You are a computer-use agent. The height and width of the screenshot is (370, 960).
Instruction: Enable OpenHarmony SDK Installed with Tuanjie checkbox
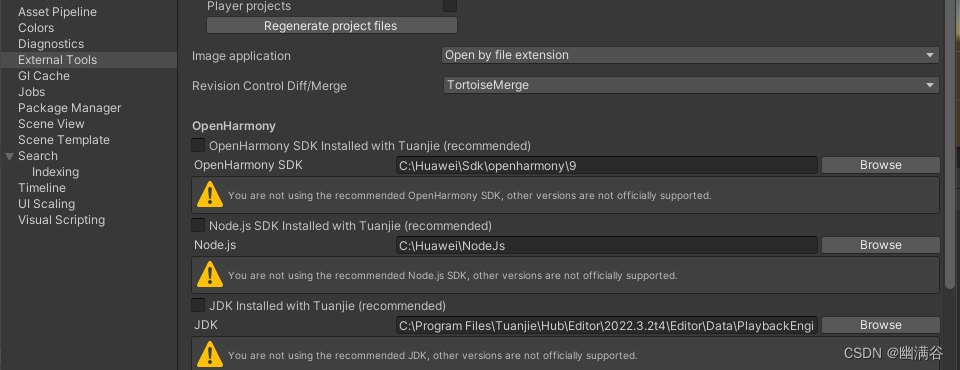(x=198, y=146)
